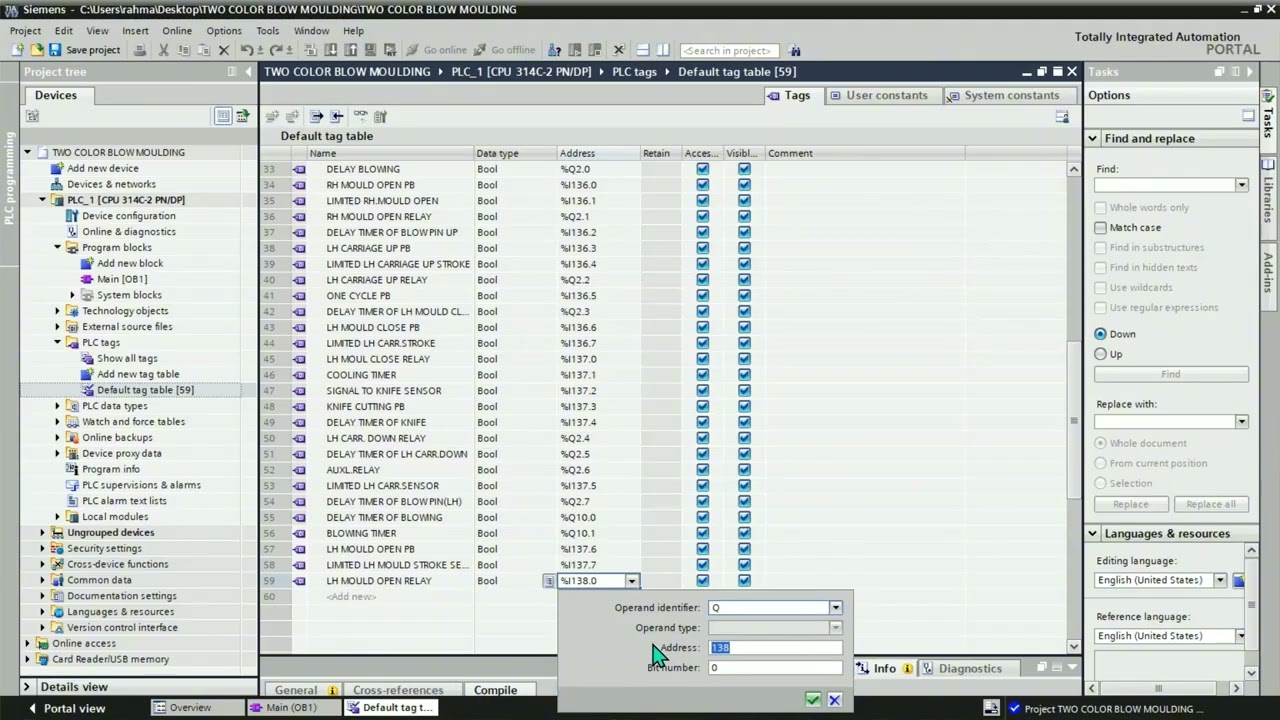
Task: Click the globe icon beside Editing language
Action: click(x=1238, y=580)
